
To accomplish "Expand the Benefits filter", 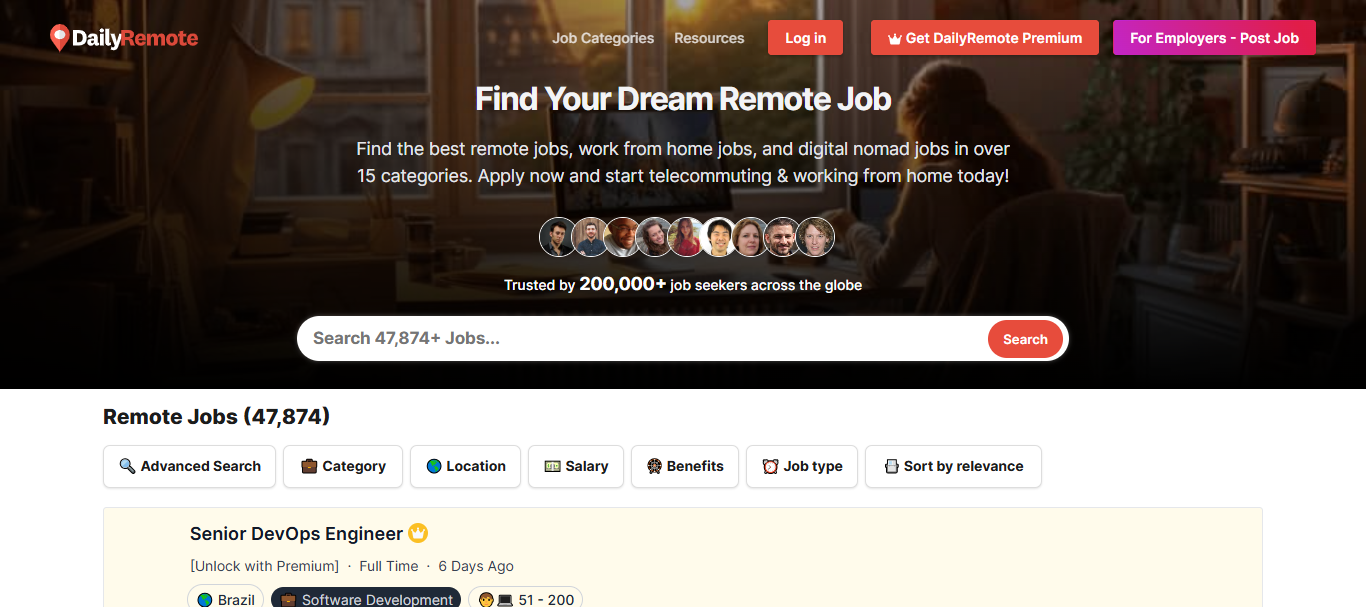I will point(685,466).
